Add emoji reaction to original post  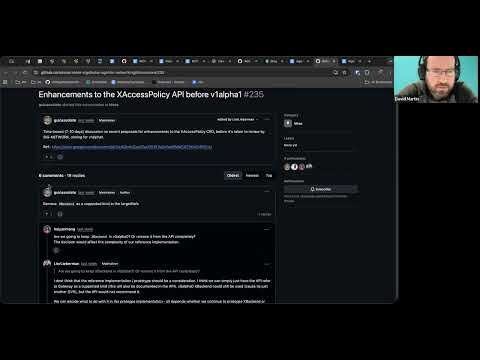click(60, 157)
